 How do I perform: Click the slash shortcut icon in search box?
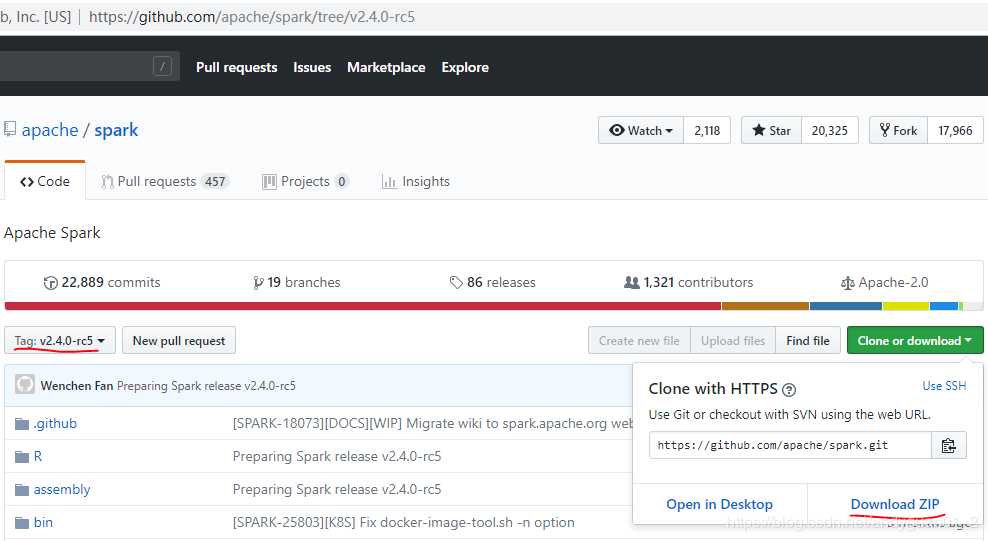click(162, 65)
